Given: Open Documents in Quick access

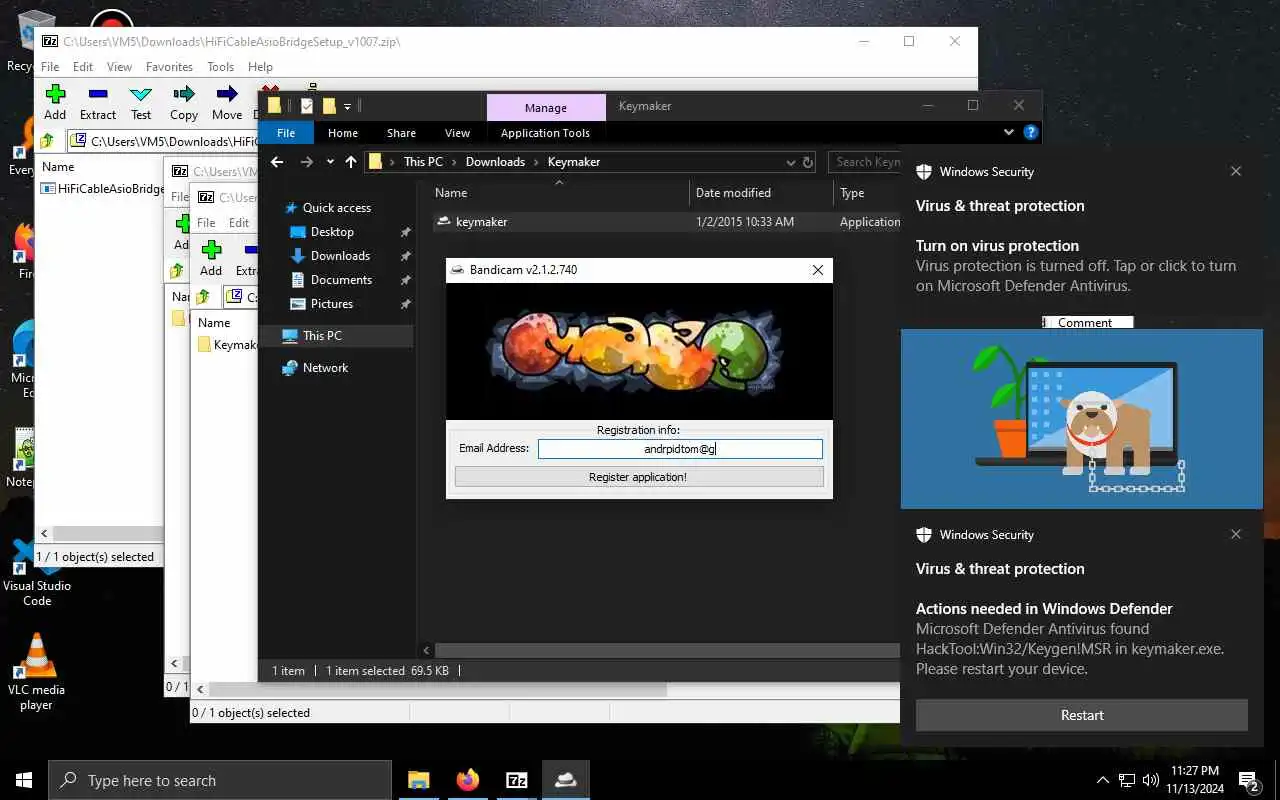Looking at the screenshot, I should (341, 280).
